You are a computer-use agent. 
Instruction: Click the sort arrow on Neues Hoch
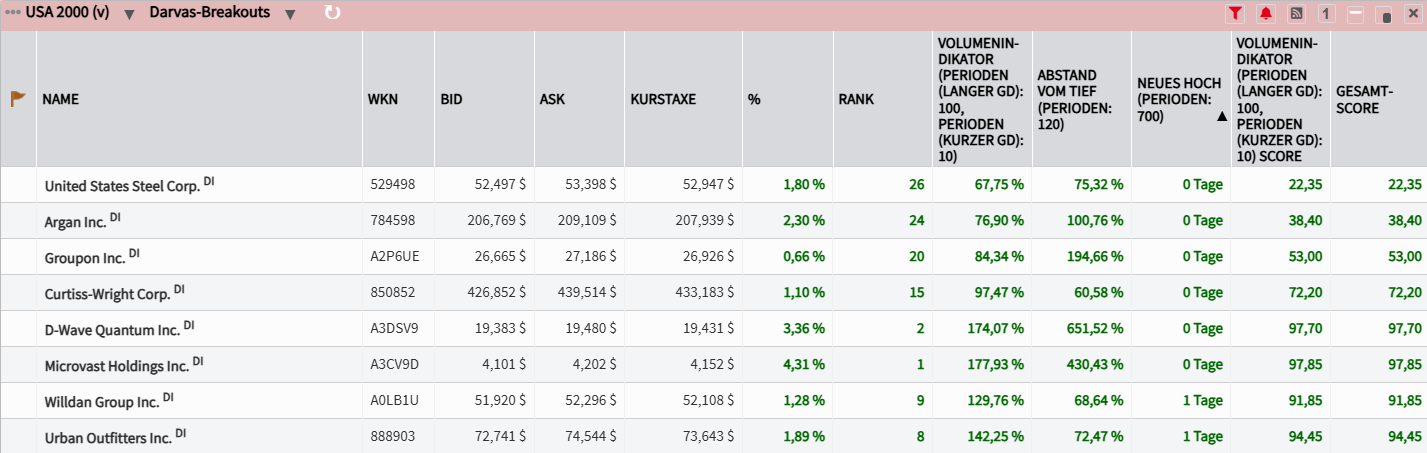coord(1220,116)
